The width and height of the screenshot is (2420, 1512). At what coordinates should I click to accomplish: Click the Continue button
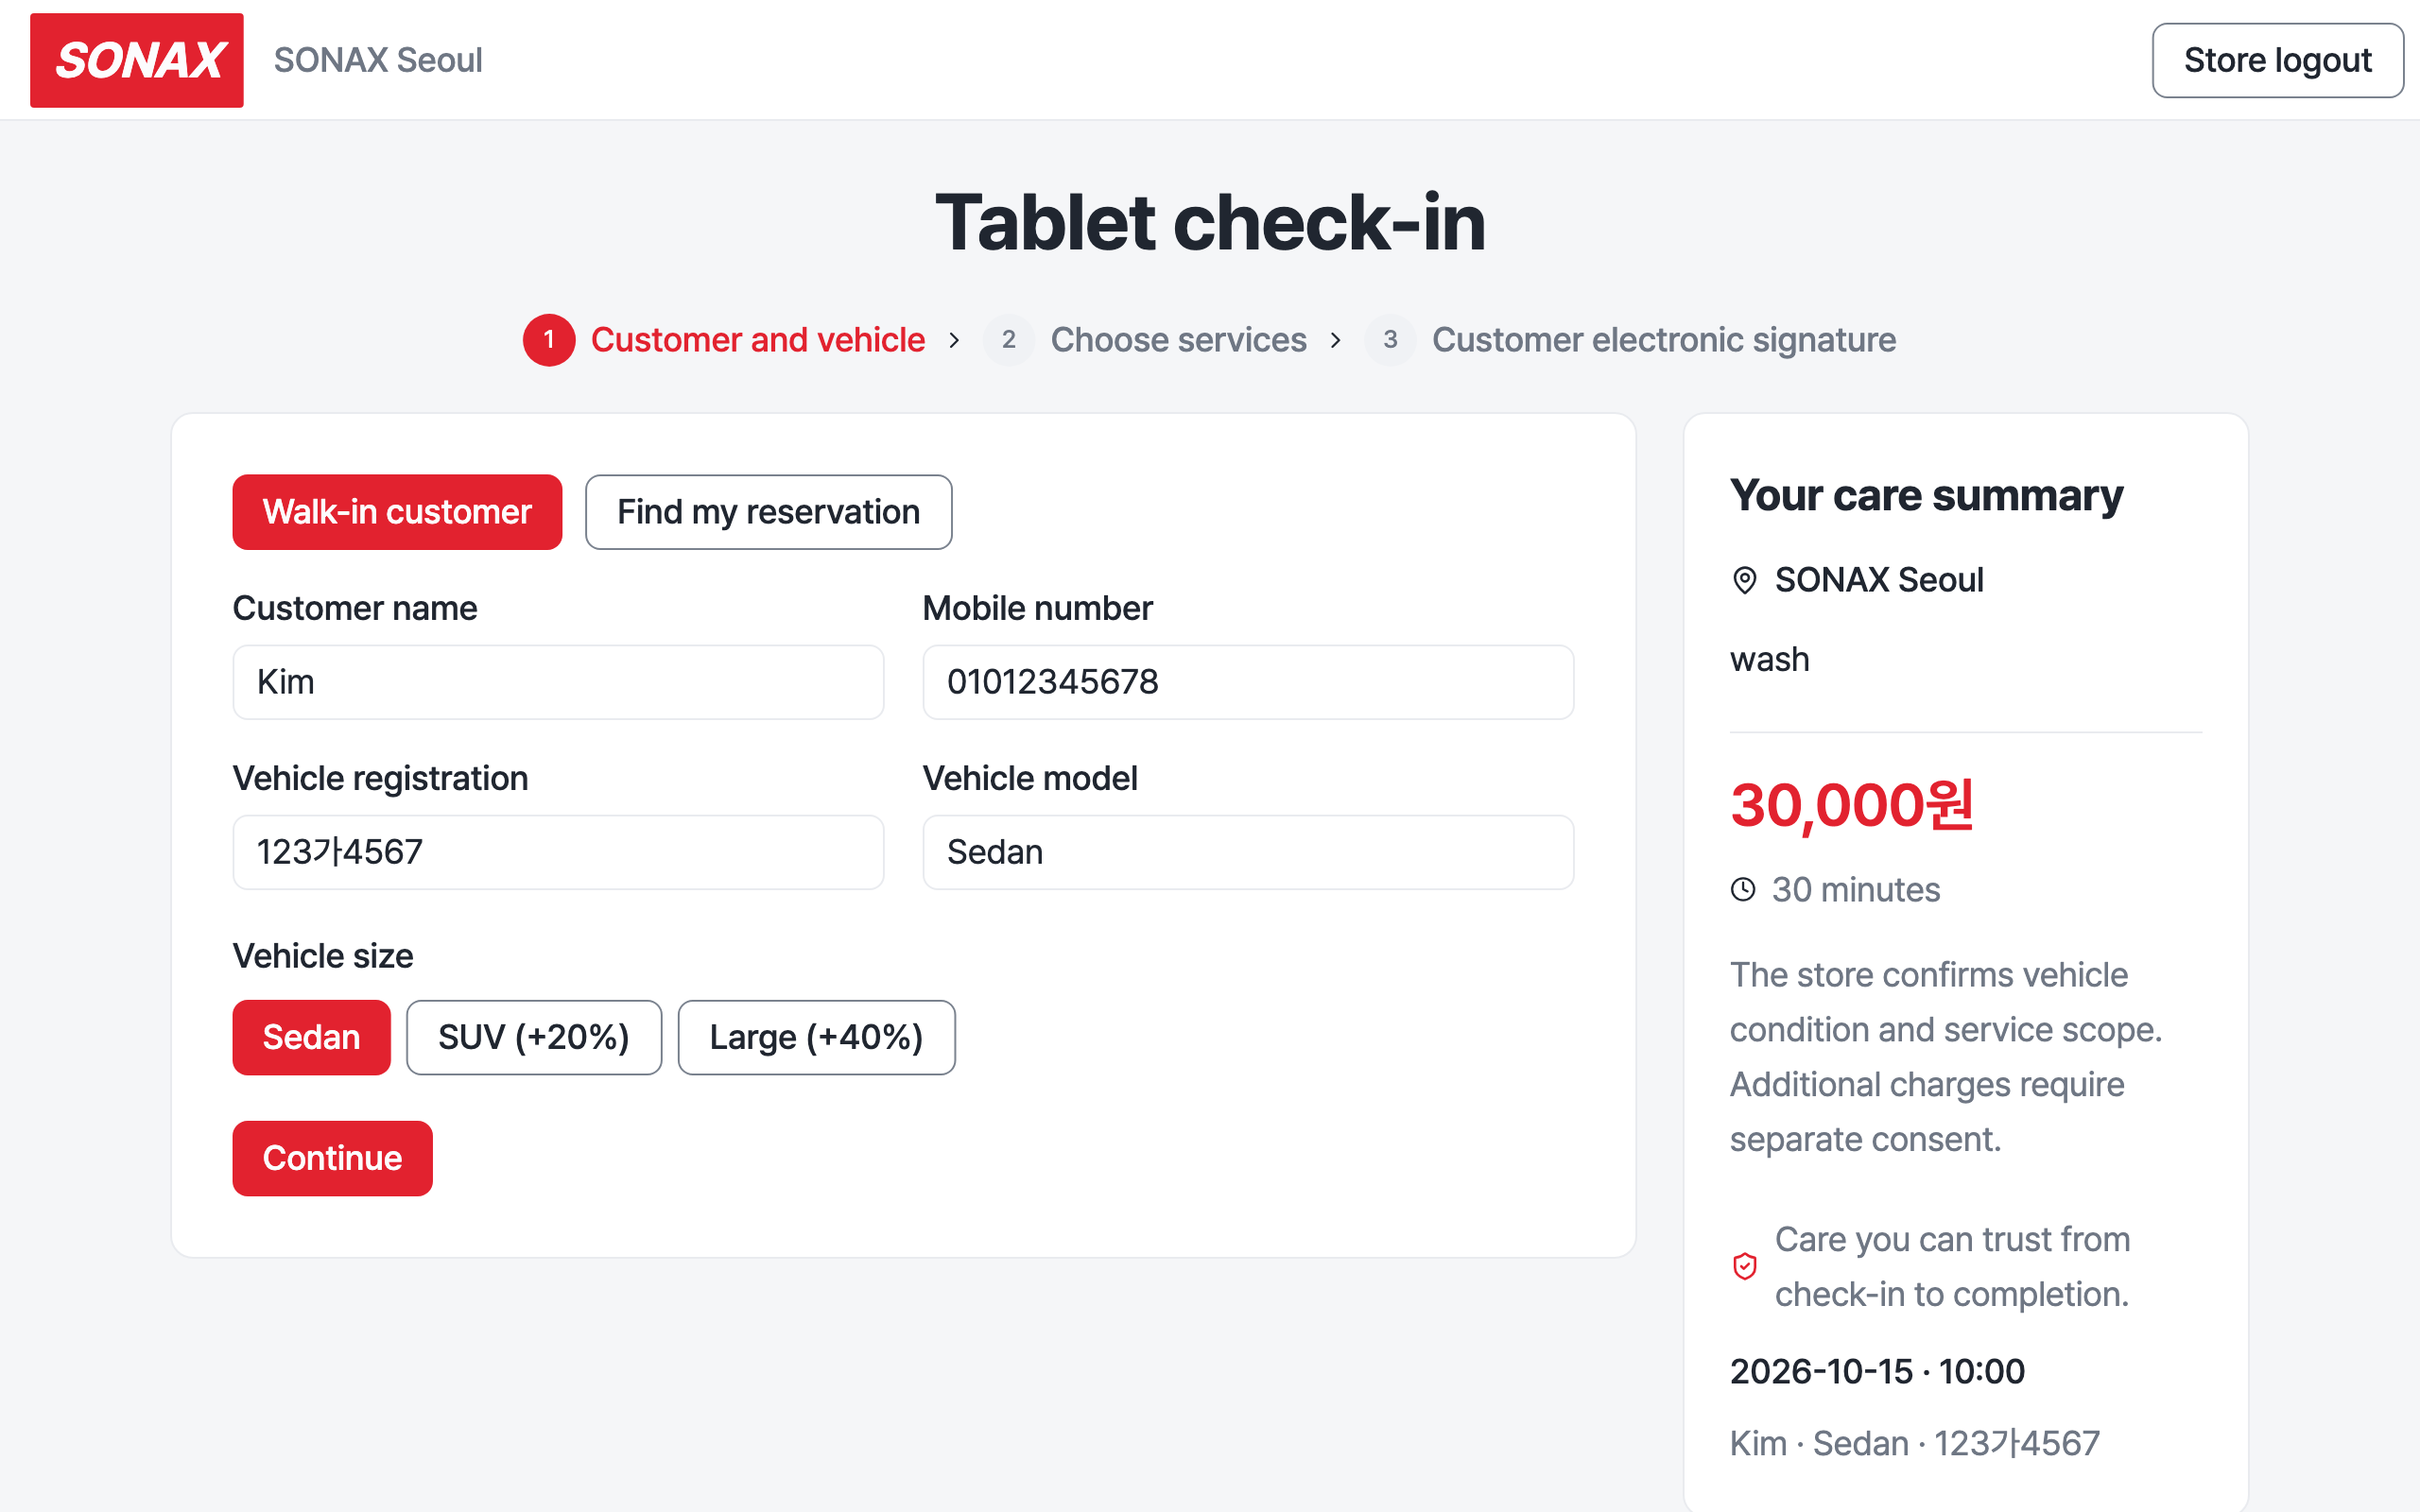[x=332, y=1158]
